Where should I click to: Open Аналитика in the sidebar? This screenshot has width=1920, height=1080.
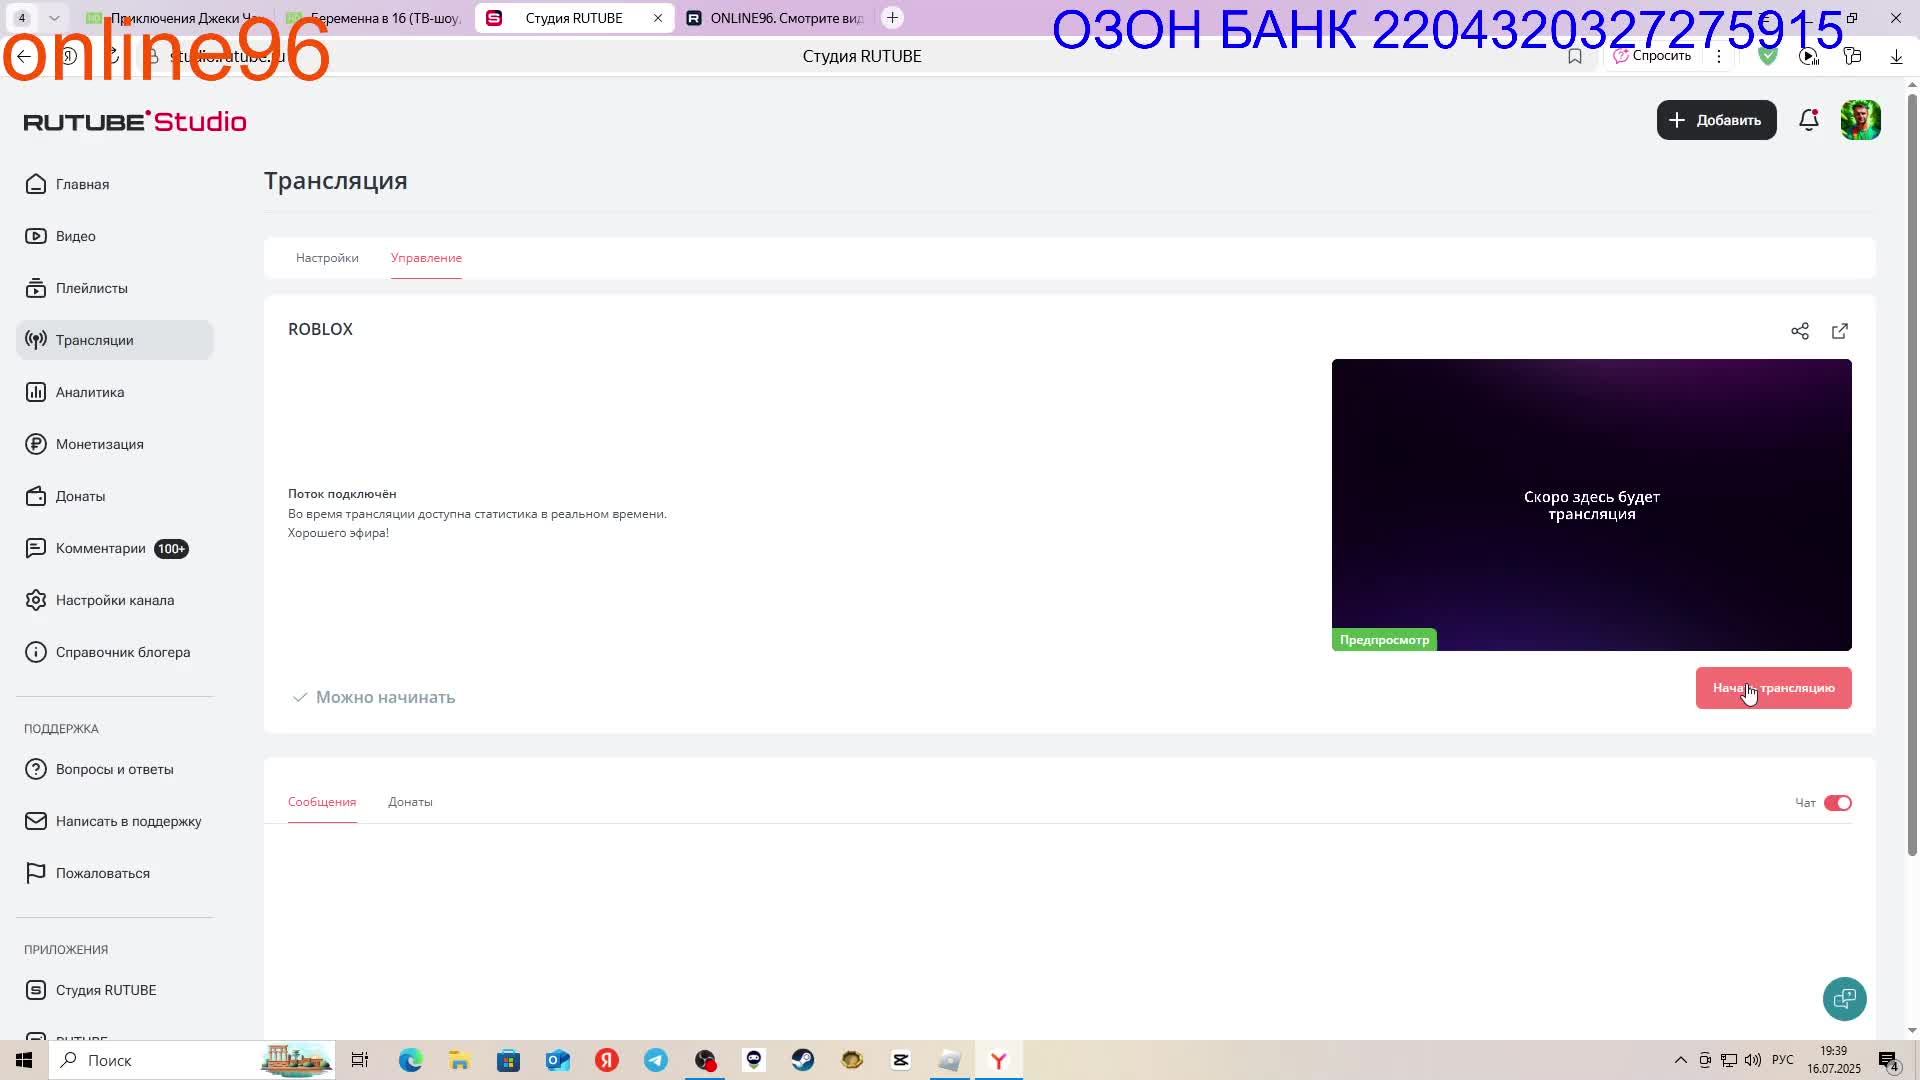pyautogui.click(x=90, y=392)
